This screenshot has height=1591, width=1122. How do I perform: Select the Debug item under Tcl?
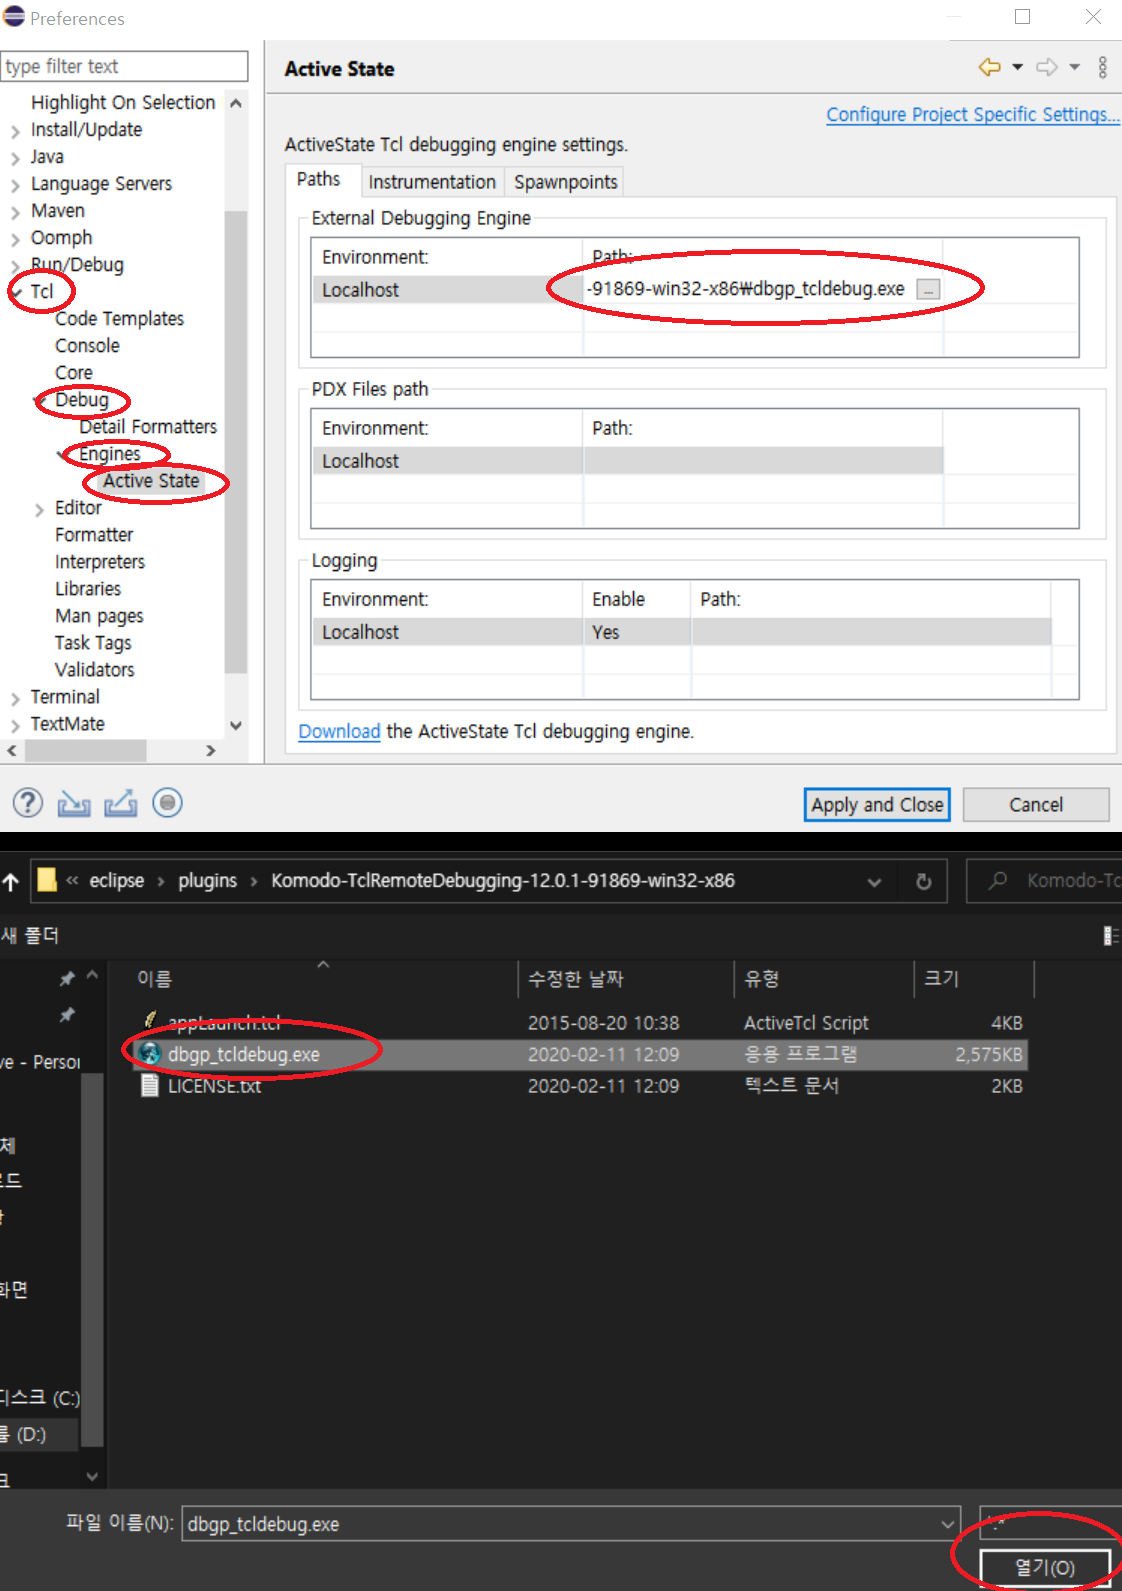coord(82,400)
